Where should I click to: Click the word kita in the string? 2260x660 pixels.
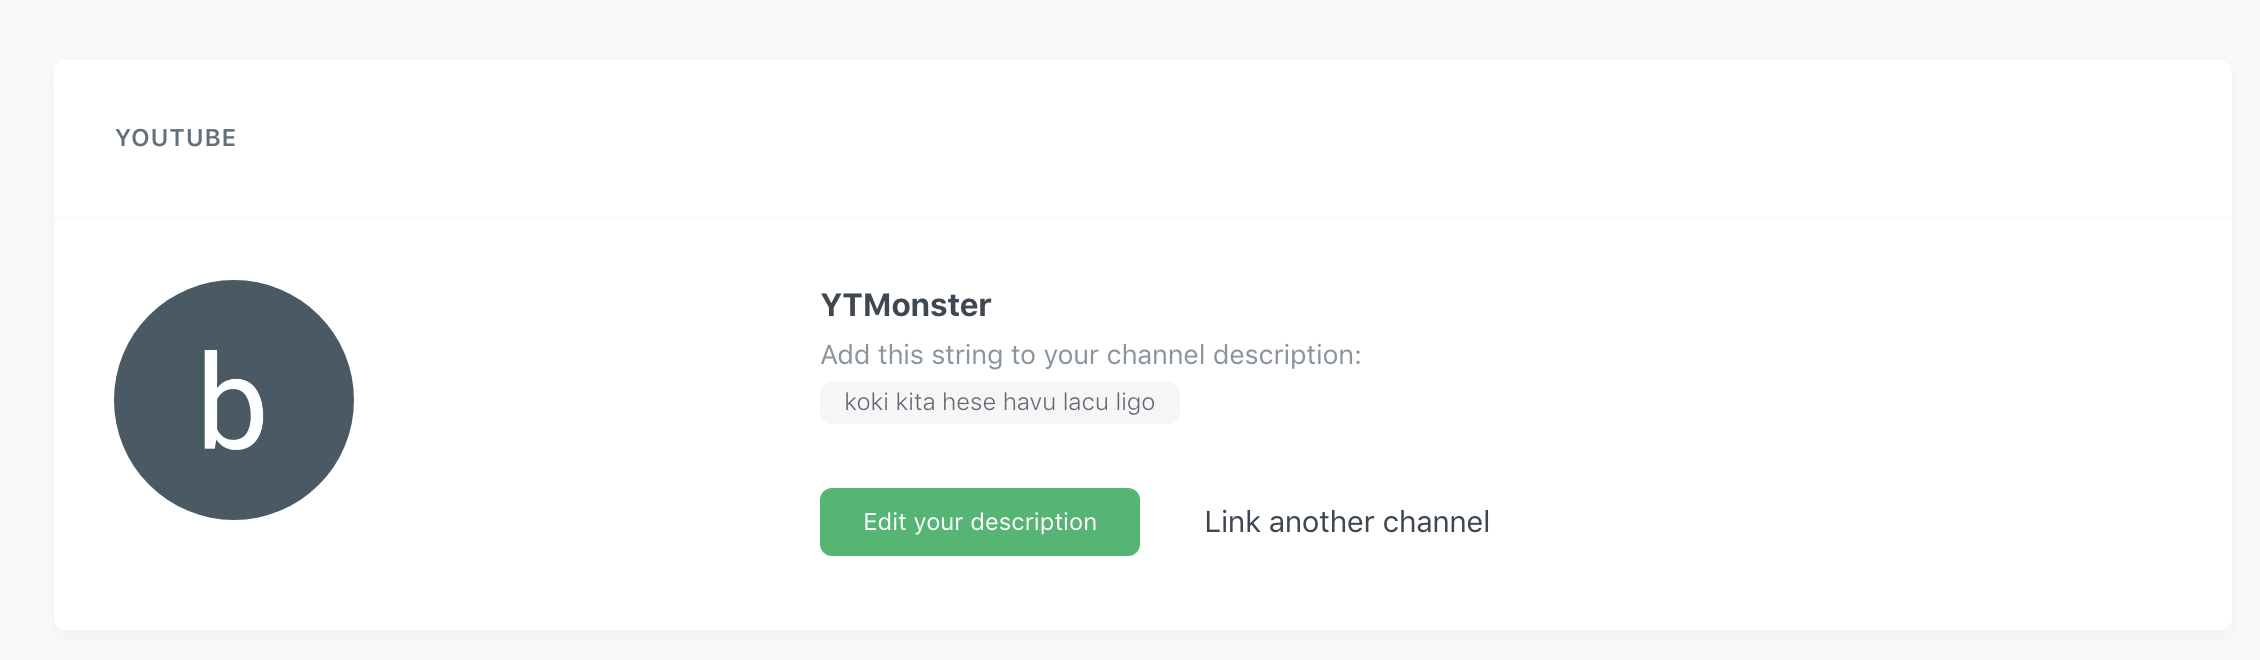click(915, 402)
